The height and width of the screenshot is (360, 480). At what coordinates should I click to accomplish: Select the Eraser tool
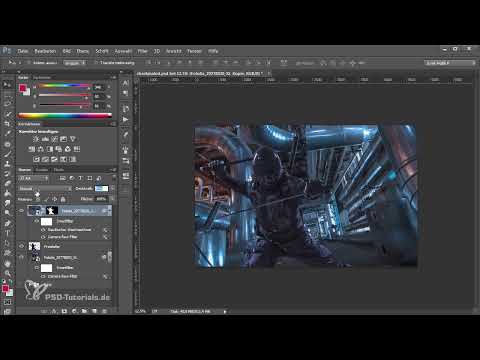(x=7, y=183)
